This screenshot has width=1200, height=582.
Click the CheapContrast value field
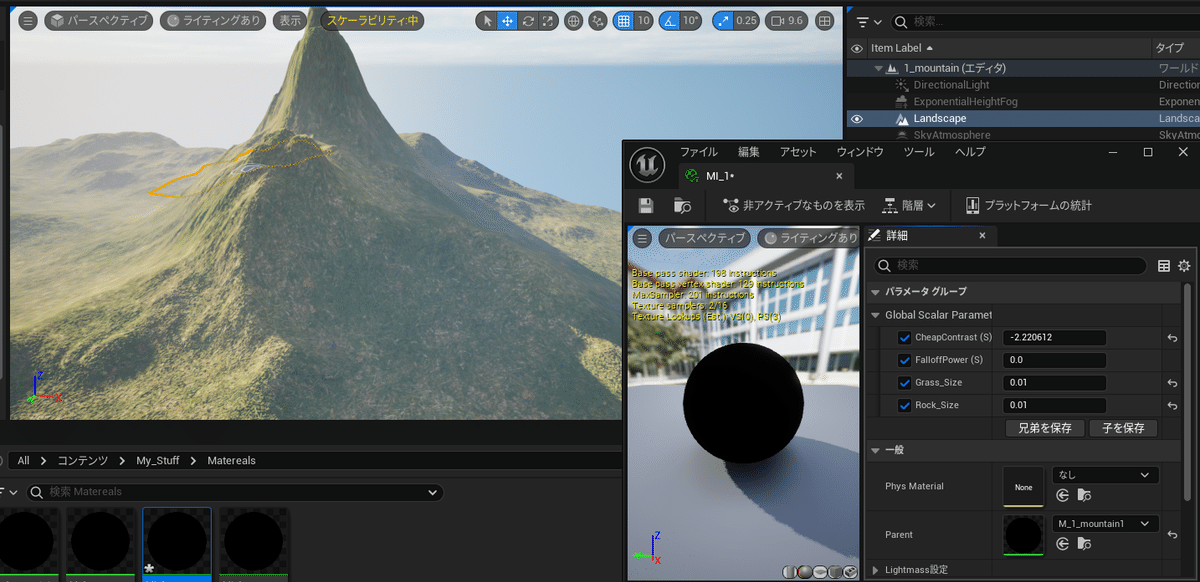(x=1055, y=338)
